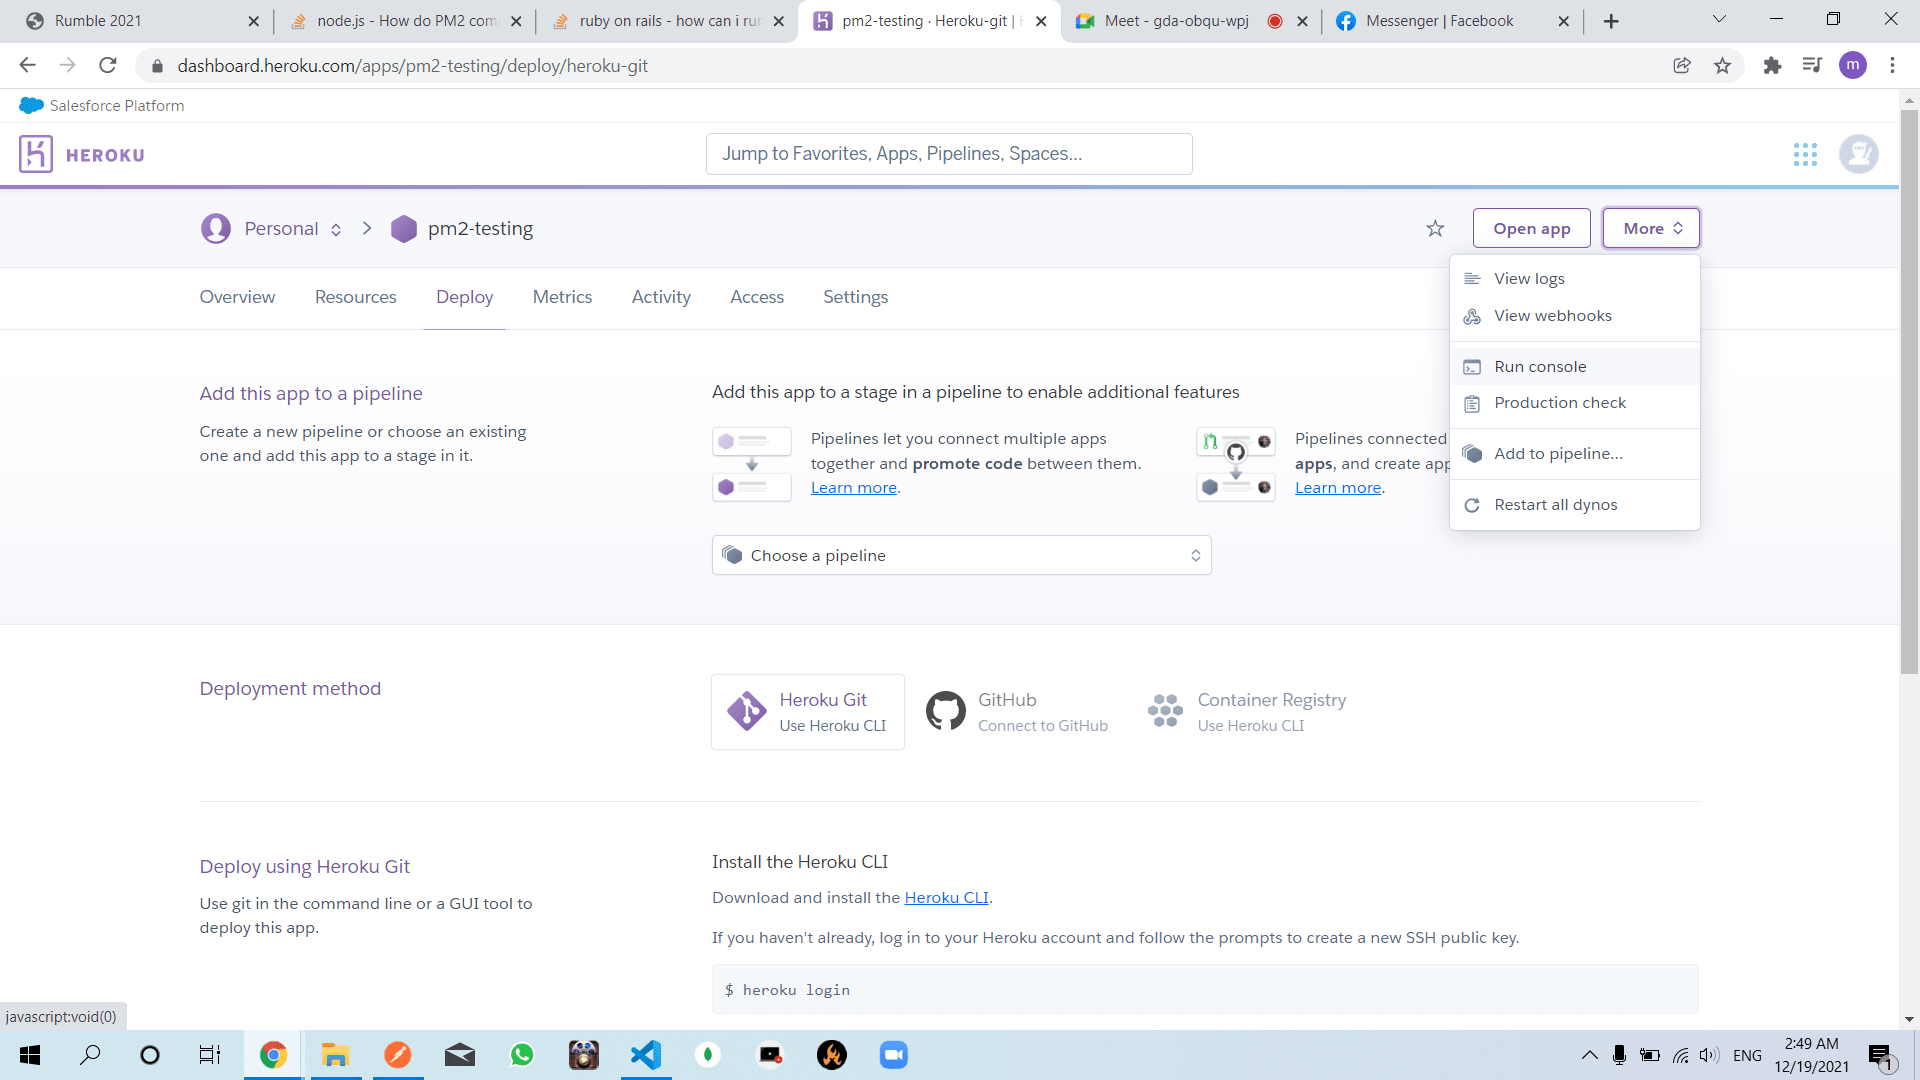Choose Heroku Git deployment method
This screenshot has width=1920, height=1080.
pyautogui.click(x=808, y=712)
